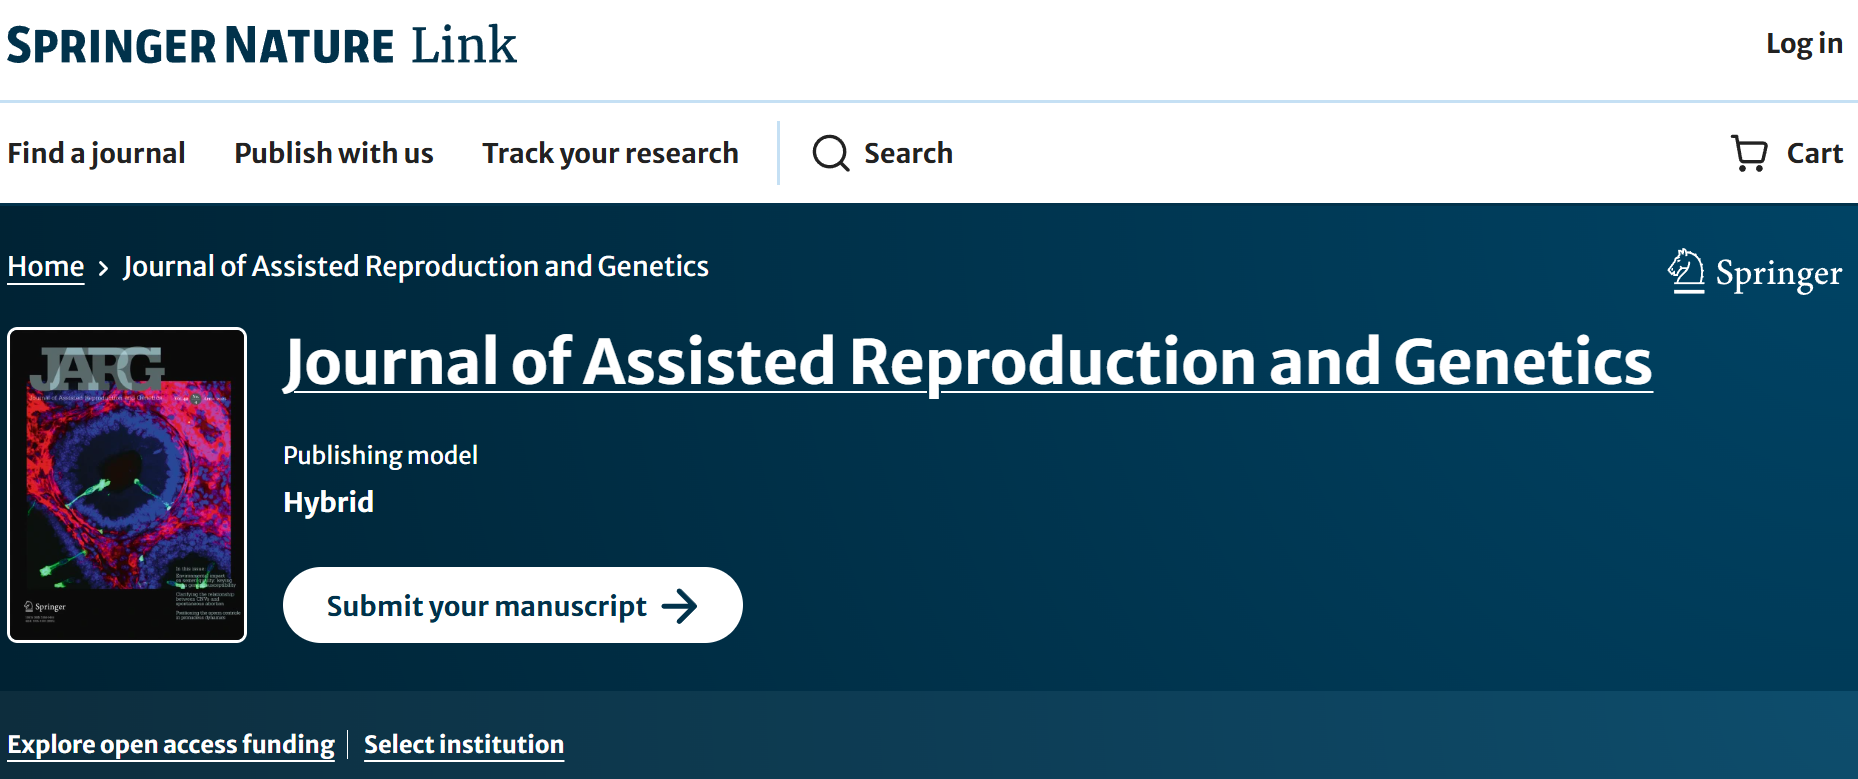
Task: Click the Hybrid publishing model text
Action: pos(328,502)
